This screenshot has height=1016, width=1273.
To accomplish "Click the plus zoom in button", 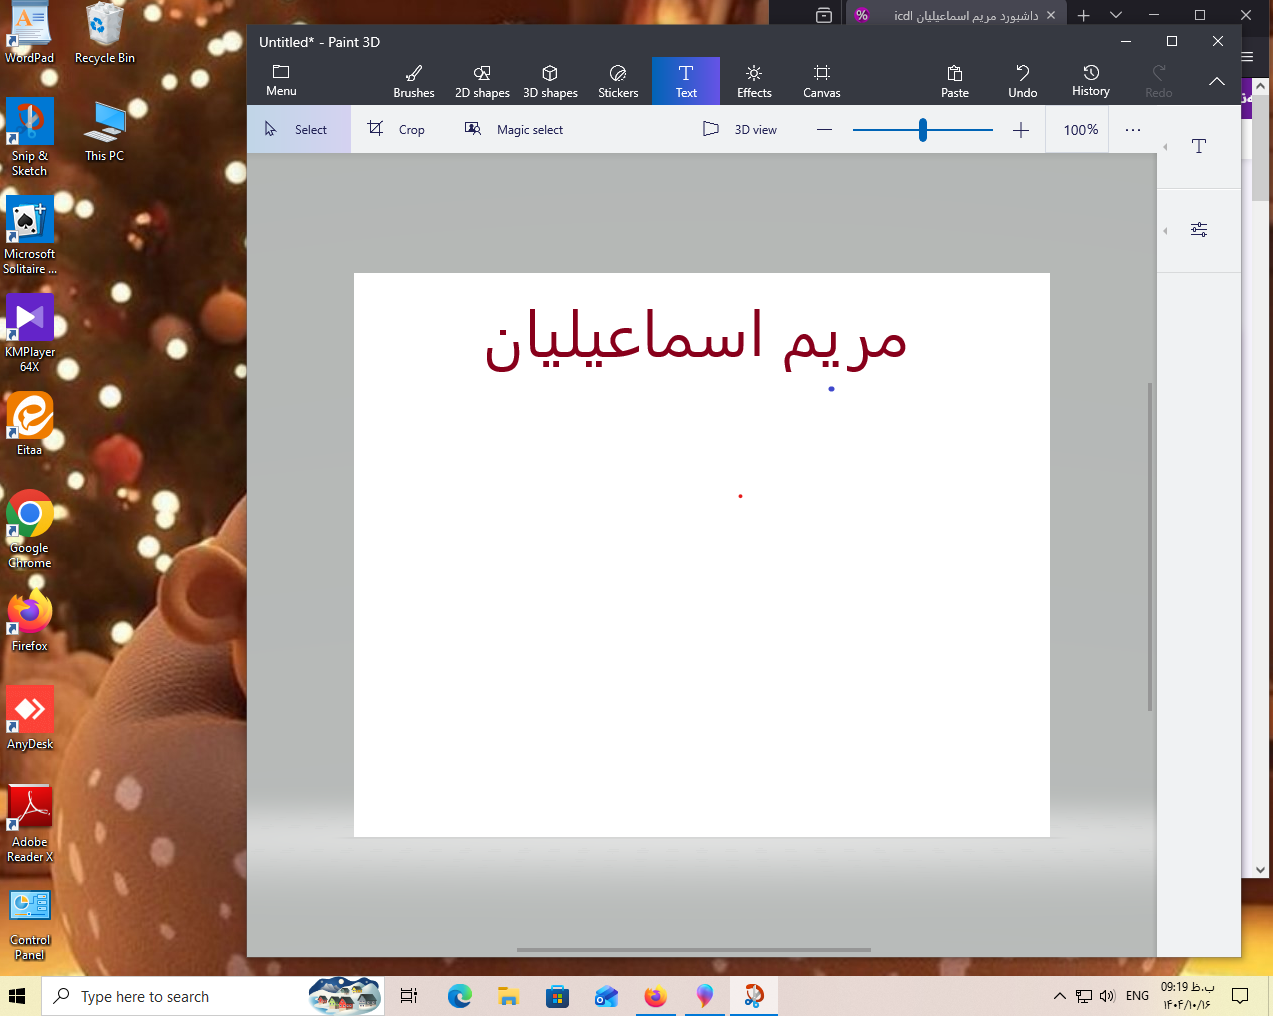I will coord(1020,130).
